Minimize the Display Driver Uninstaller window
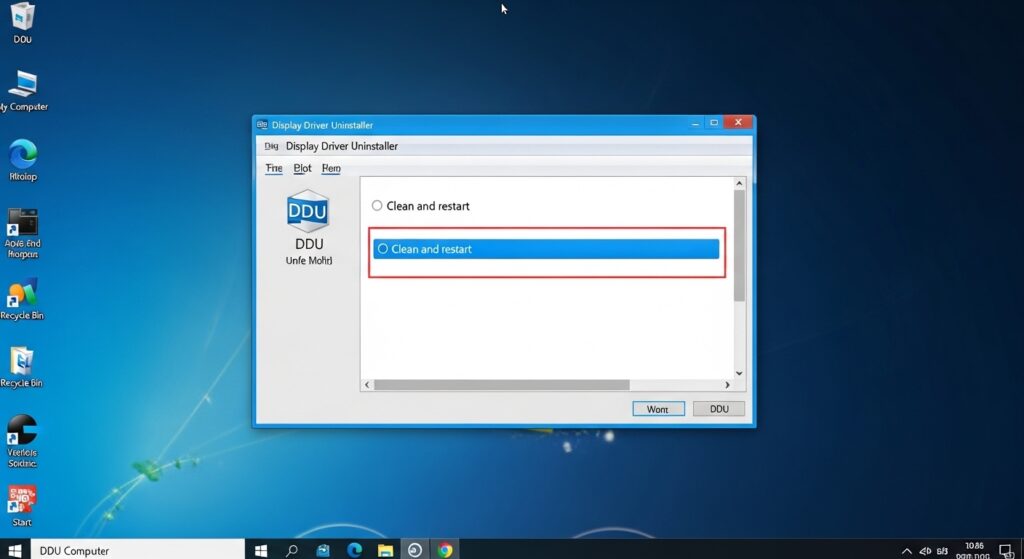Screen dimensions: 1024x559 pyautogui.click(x=696, y=123)
